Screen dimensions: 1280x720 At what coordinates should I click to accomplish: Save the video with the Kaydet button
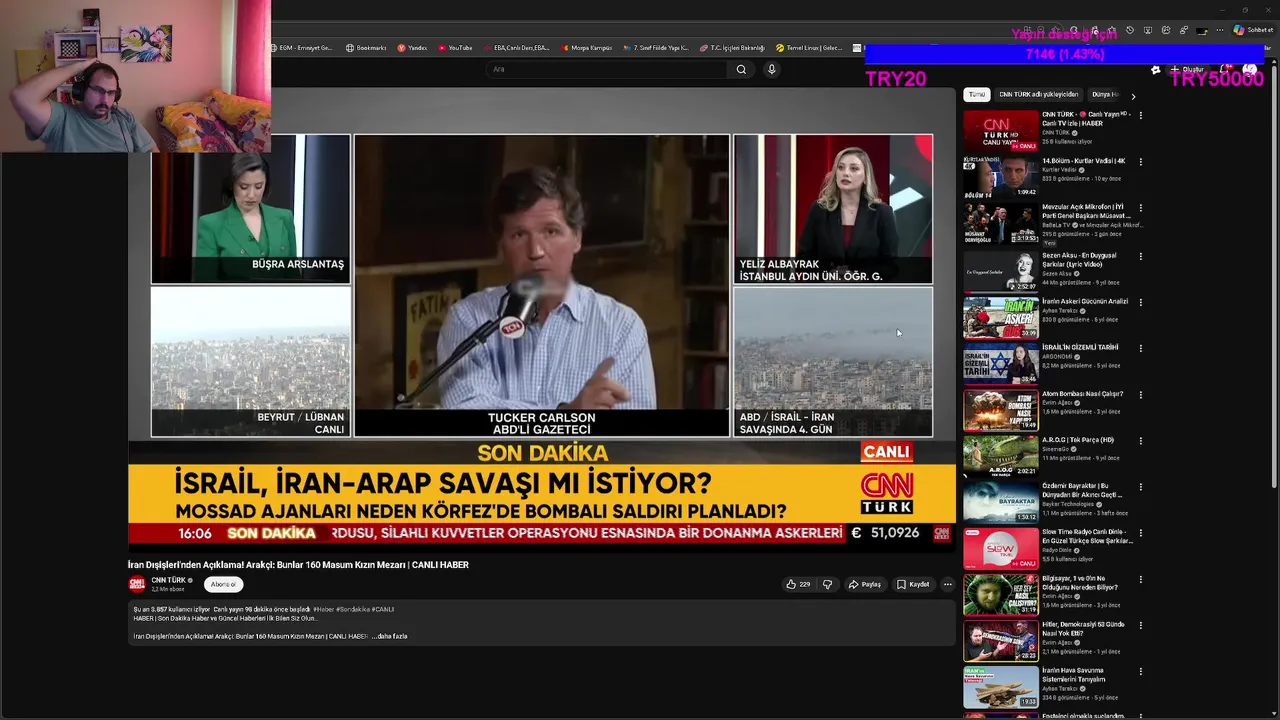(913, 584)
